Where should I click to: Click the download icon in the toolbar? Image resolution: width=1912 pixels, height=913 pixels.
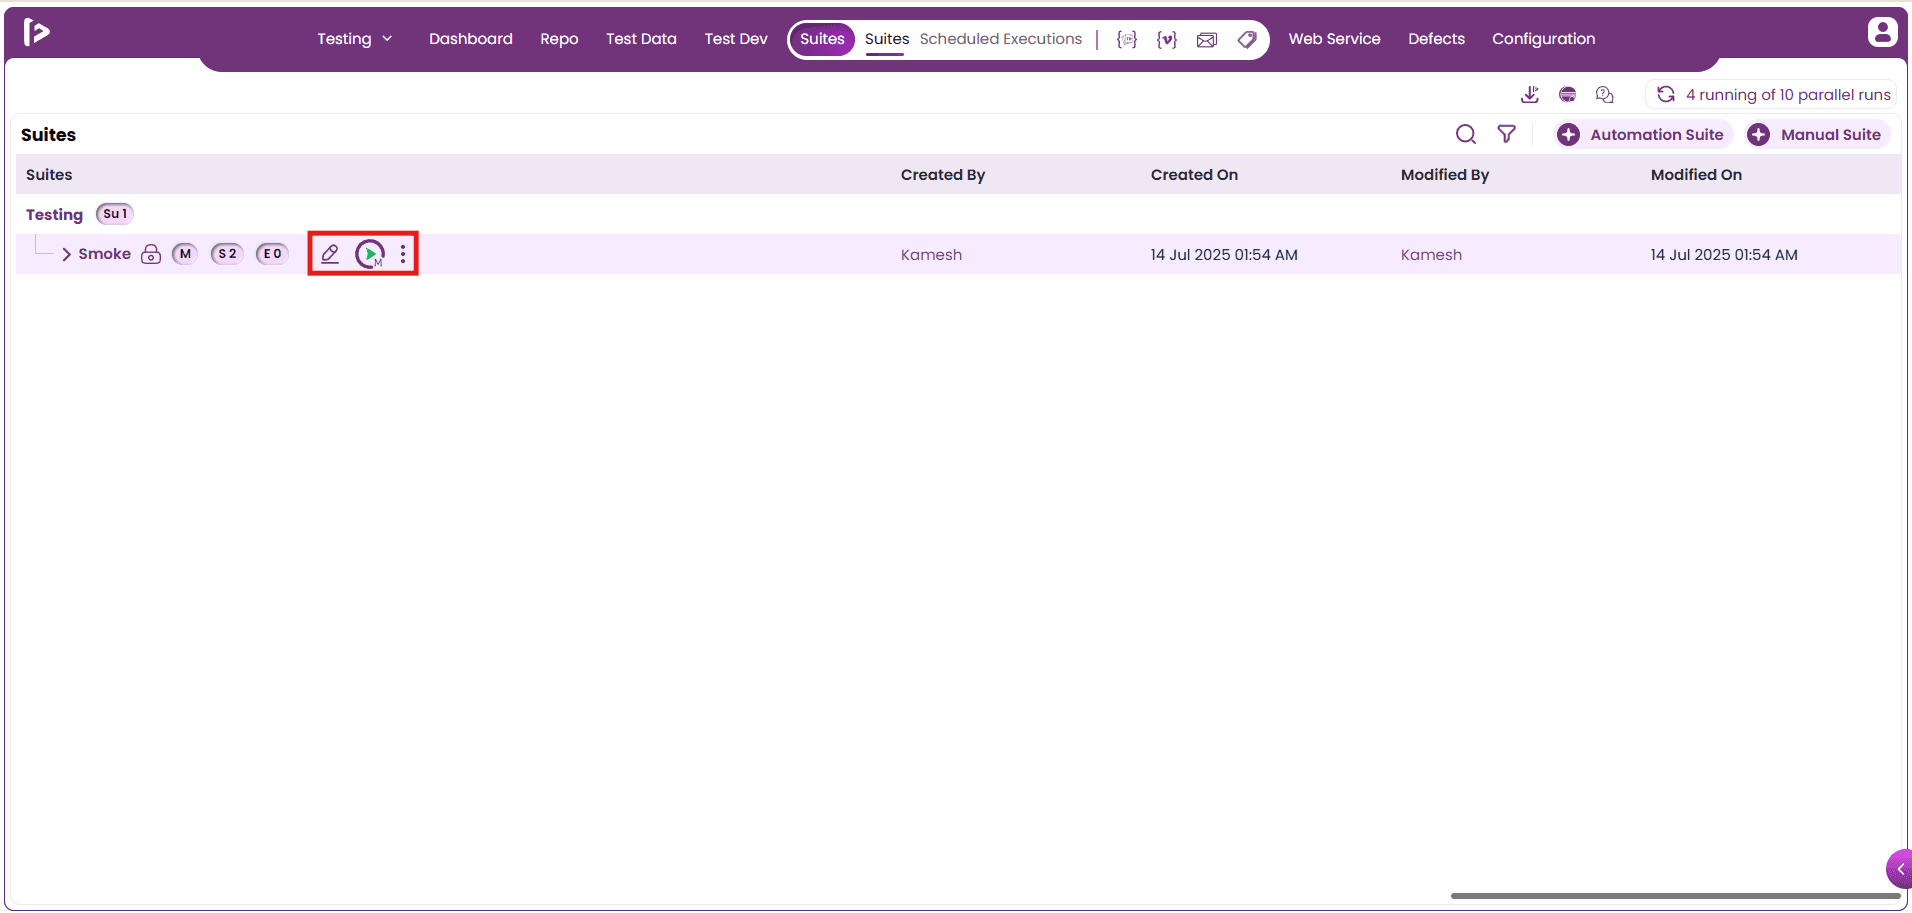(x=1530, y=94)
